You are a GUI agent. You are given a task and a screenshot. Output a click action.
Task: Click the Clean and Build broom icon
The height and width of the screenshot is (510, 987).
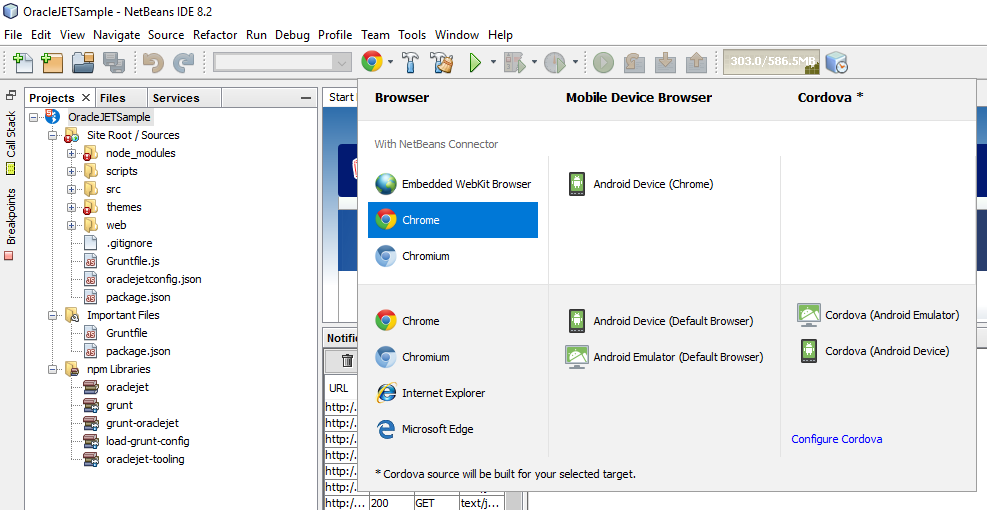(x=443, y=62)
